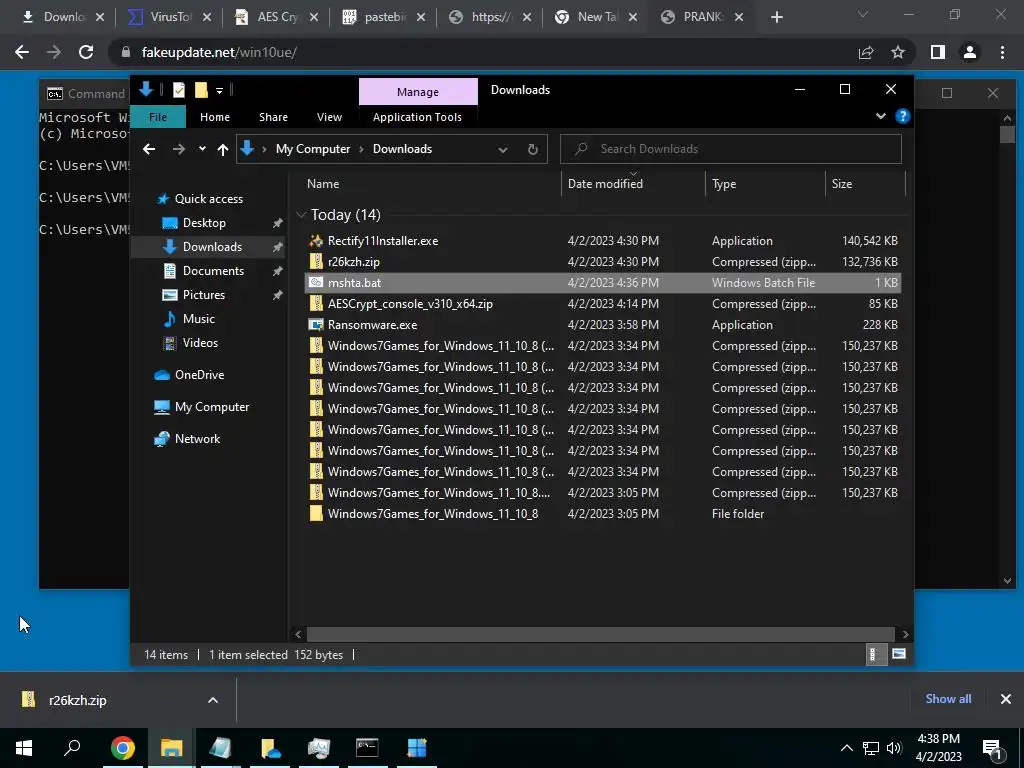The width and height of the screenshot is (1024, 768).
Task: Open the Share ribbon tab
Action: 273,117
